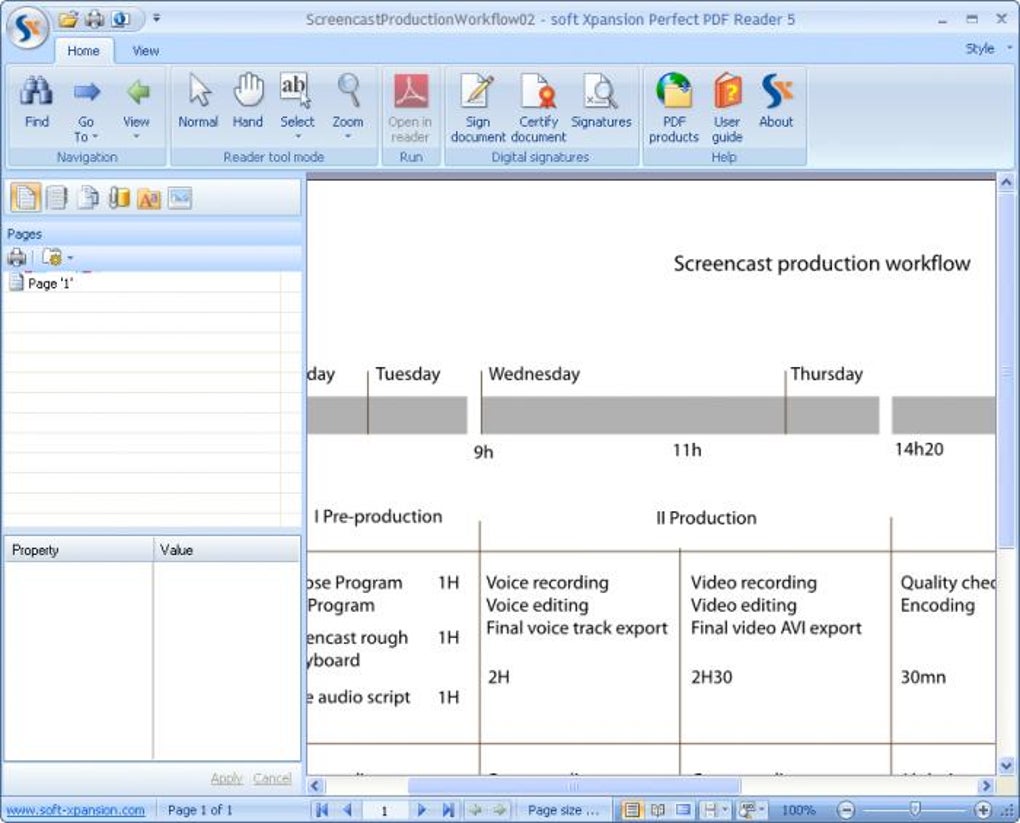The height and width of the screenshot is (823, 1020).
Task: Expand the Go To dropdown arrow
Action: tap(95, 137)
